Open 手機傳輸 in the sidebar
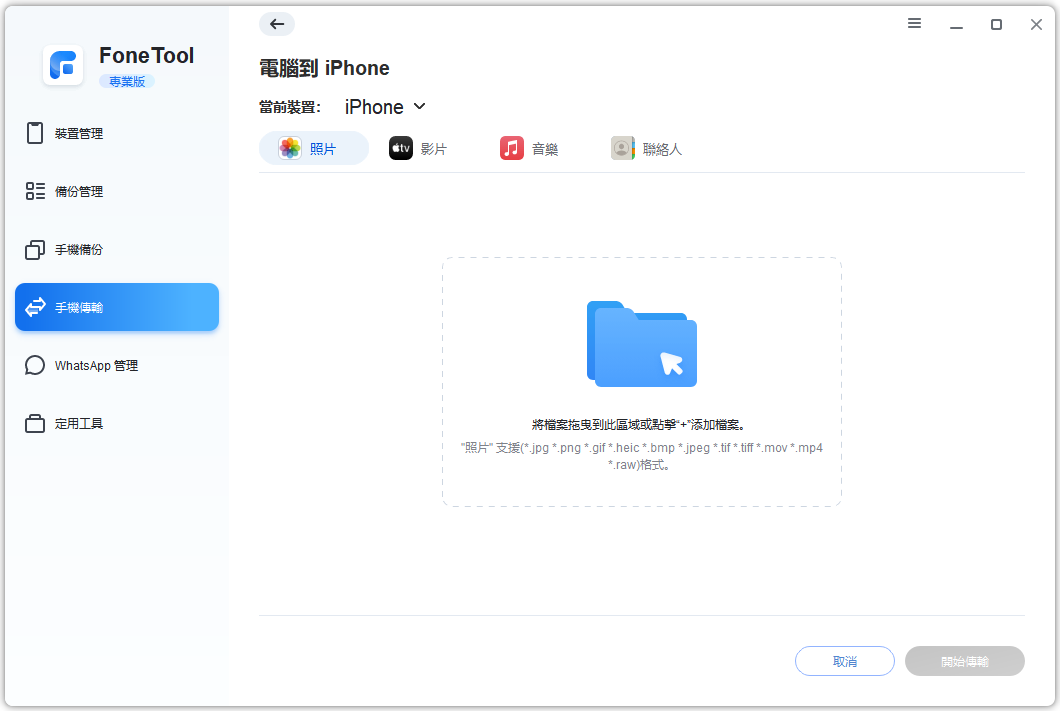 [117, 307]
